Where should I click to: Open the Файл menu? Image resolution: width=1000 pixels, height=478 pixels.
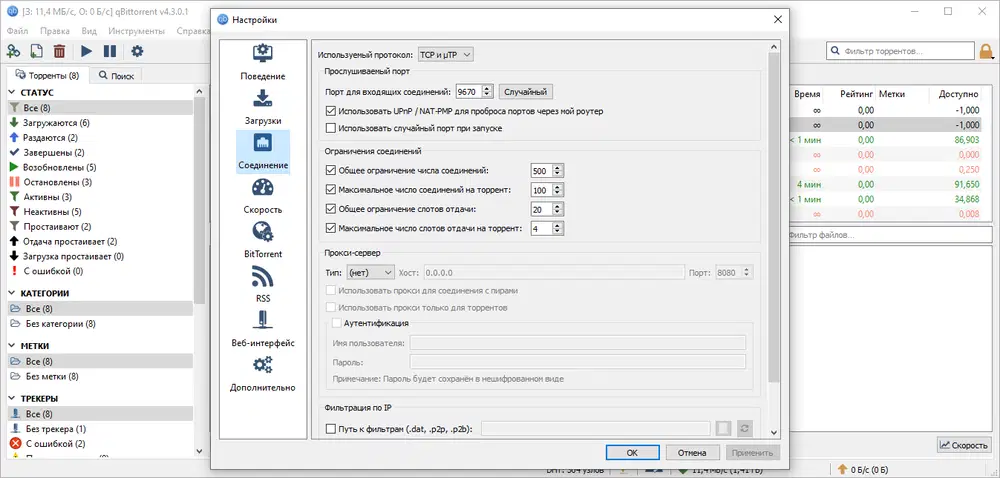17,31
